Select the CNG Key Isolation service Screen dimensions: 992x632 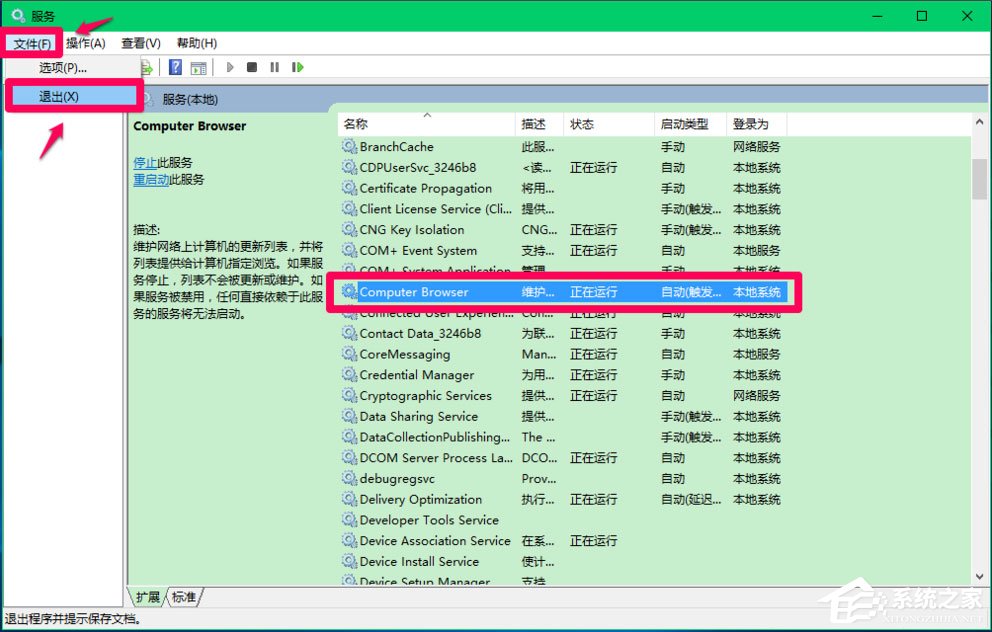[x=412, y=229]
